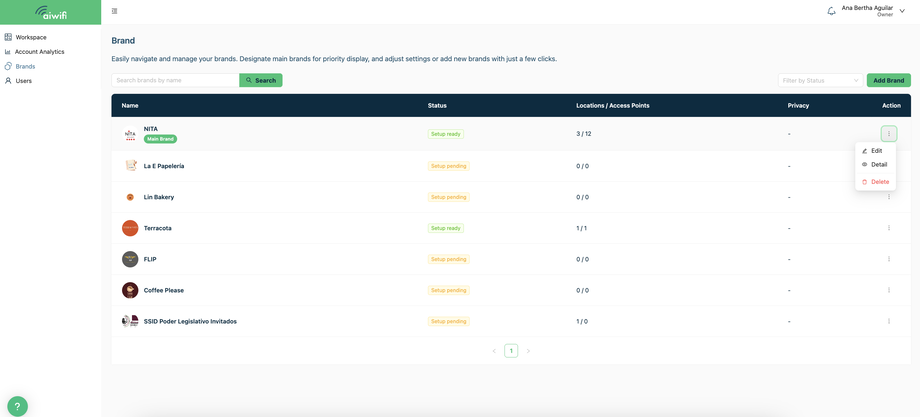Collapse the sidebar with the menu fold icon
The width and height of the screenshot is (920, 417).
(x=114, y=11)
